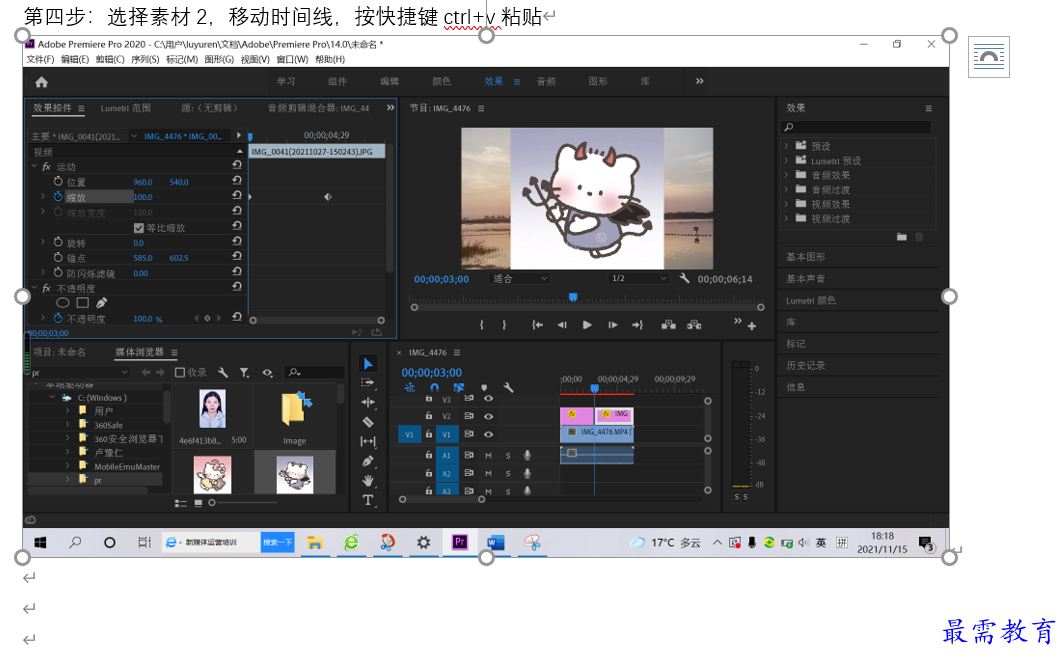The height and width of the screenshot is (663, 1064).
Task: Open the Lumetri Scopes panel tab
Action: pyautogui.click(x=126, y=108)
